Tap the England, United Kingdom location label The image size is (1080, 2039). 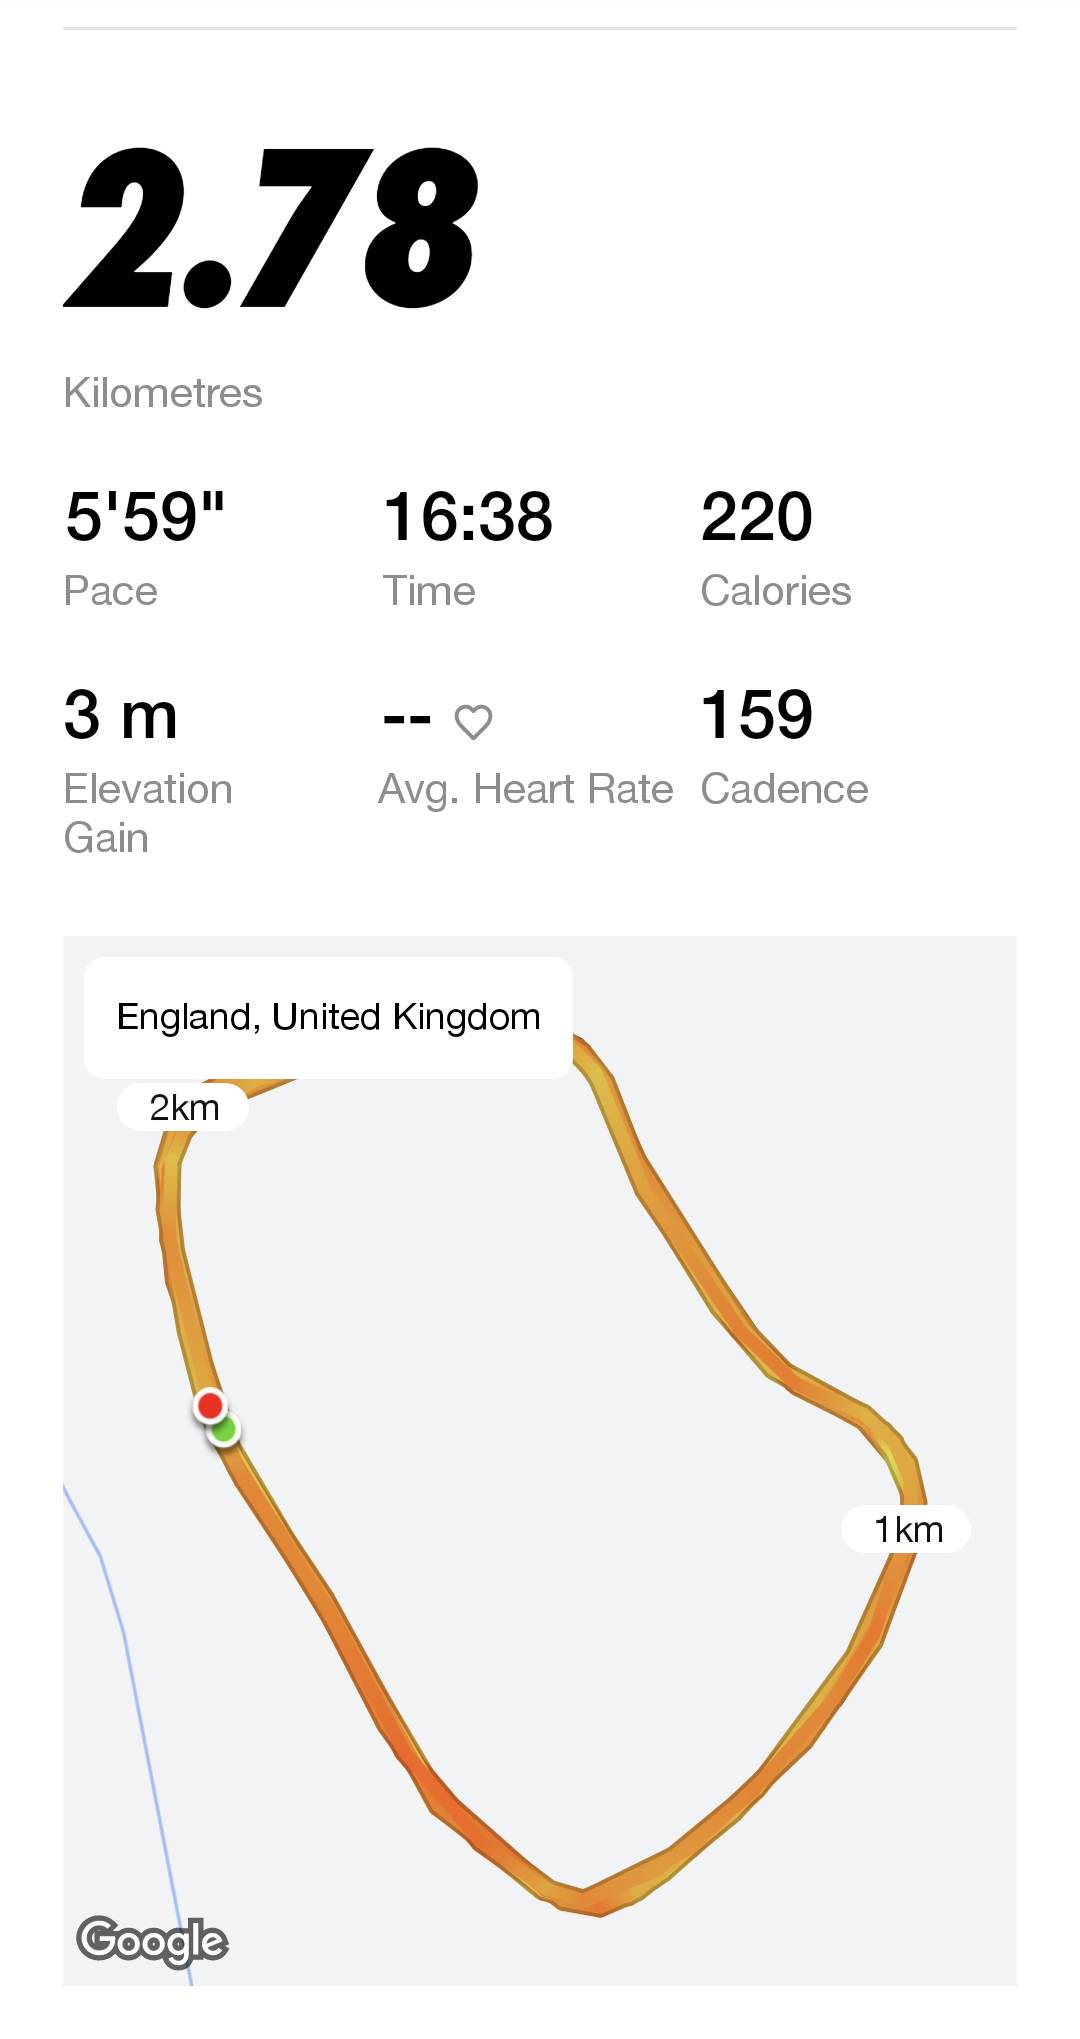coord(328,1017)
